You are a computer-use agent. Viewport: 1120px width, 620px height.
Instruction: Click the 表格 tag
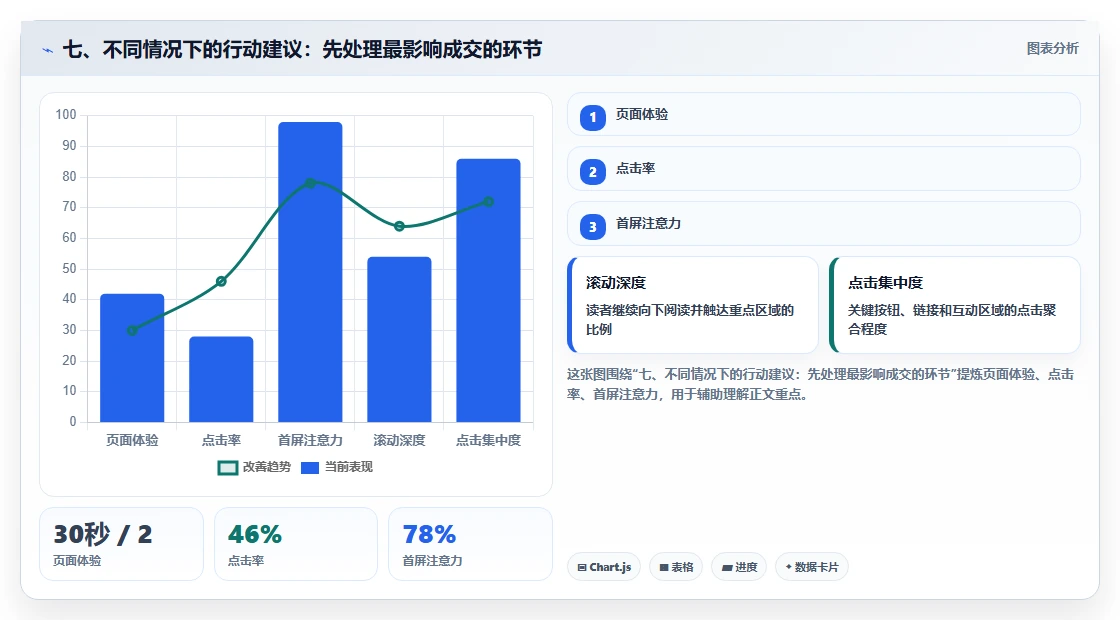pos(676,567)
